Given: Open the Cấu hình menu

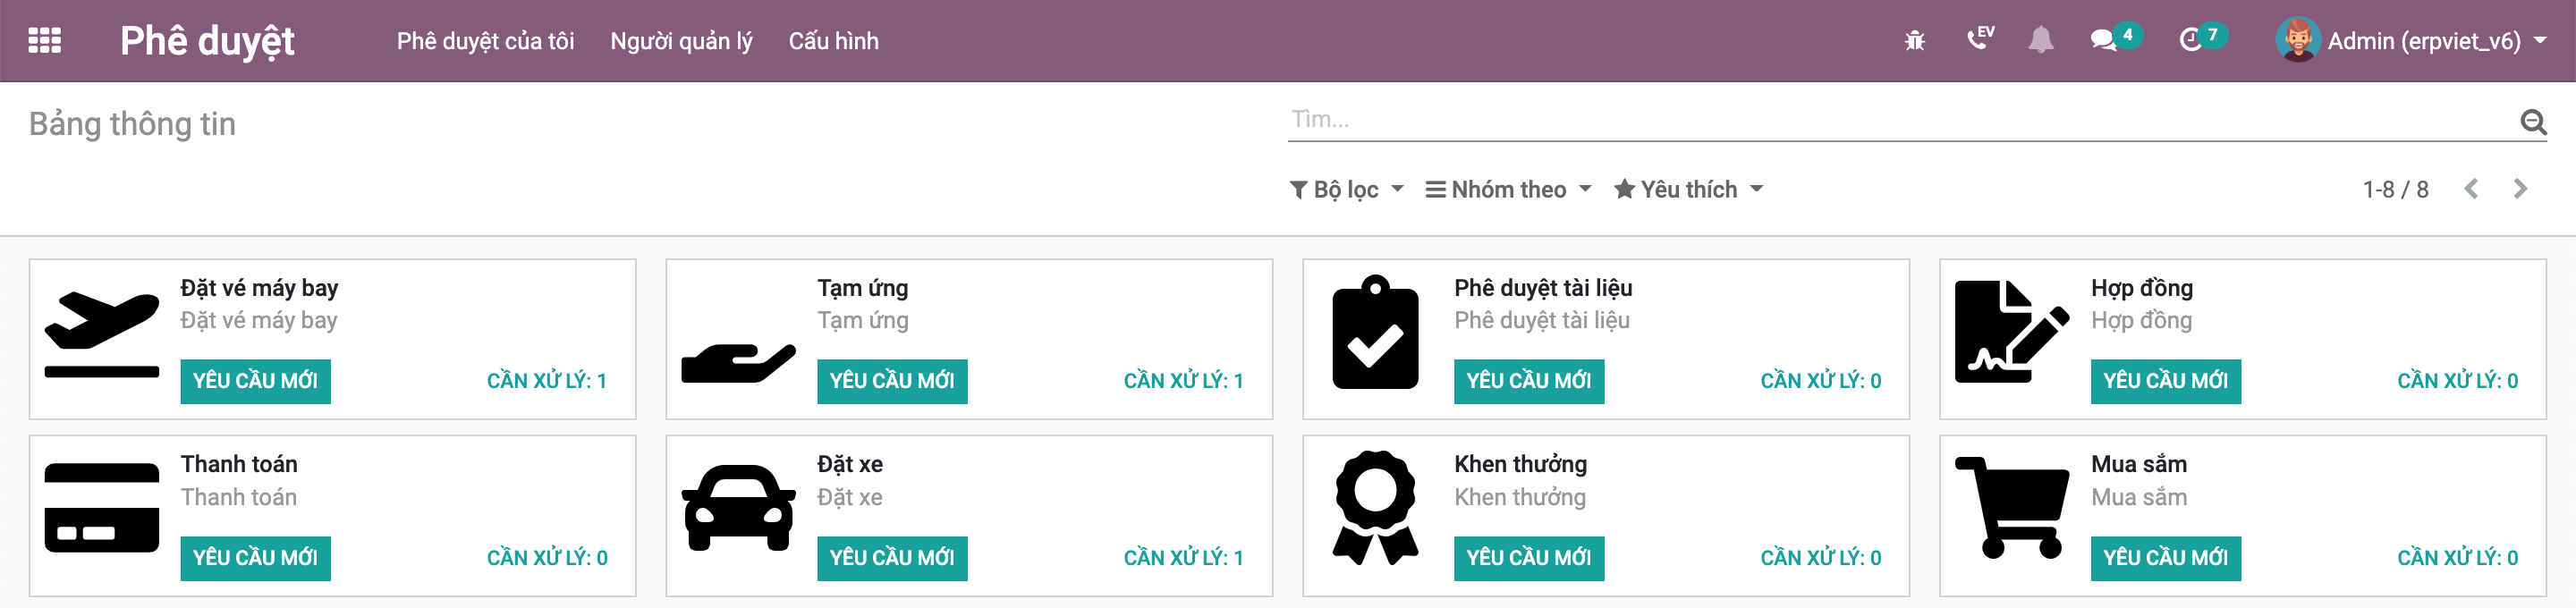Looking at the screenshot, I should click(x=834, y=41).
